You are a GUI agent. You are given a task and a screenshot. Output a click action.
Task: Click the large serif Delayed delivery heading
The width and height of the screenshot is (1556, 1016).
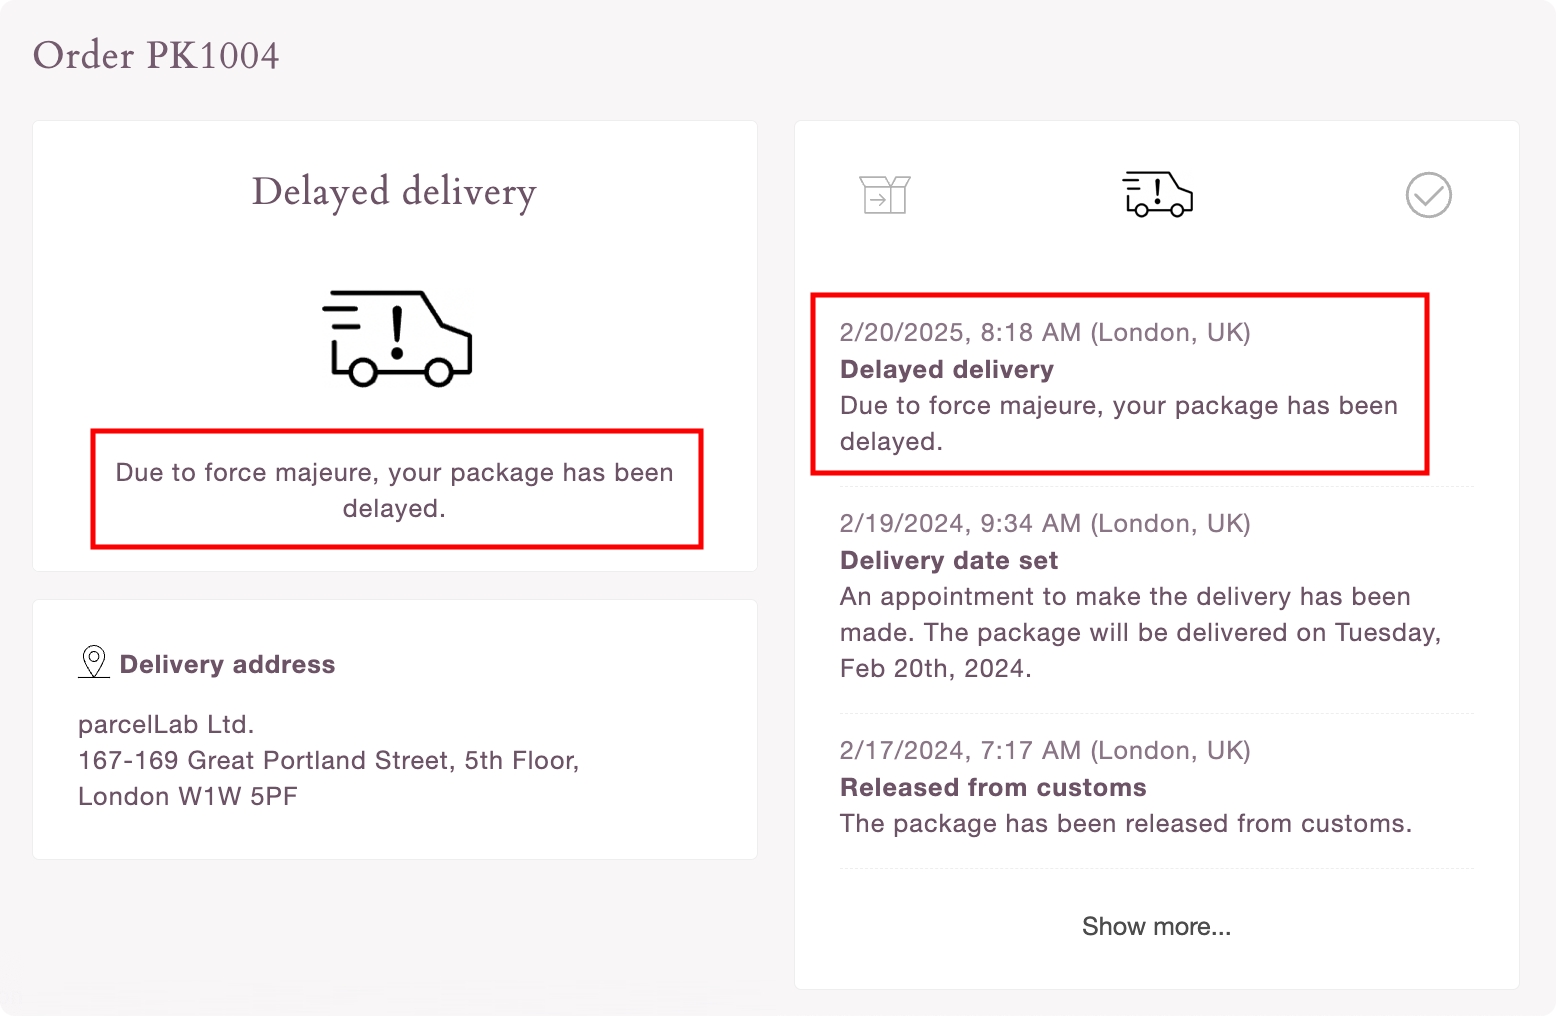coord(394,191)
